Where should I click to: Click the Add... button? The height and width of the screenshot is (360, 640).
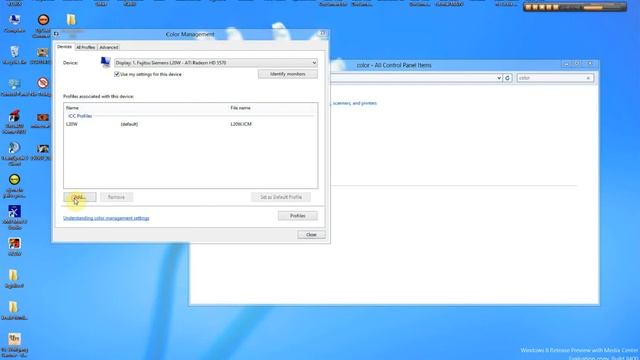click(x=80, y=197)
